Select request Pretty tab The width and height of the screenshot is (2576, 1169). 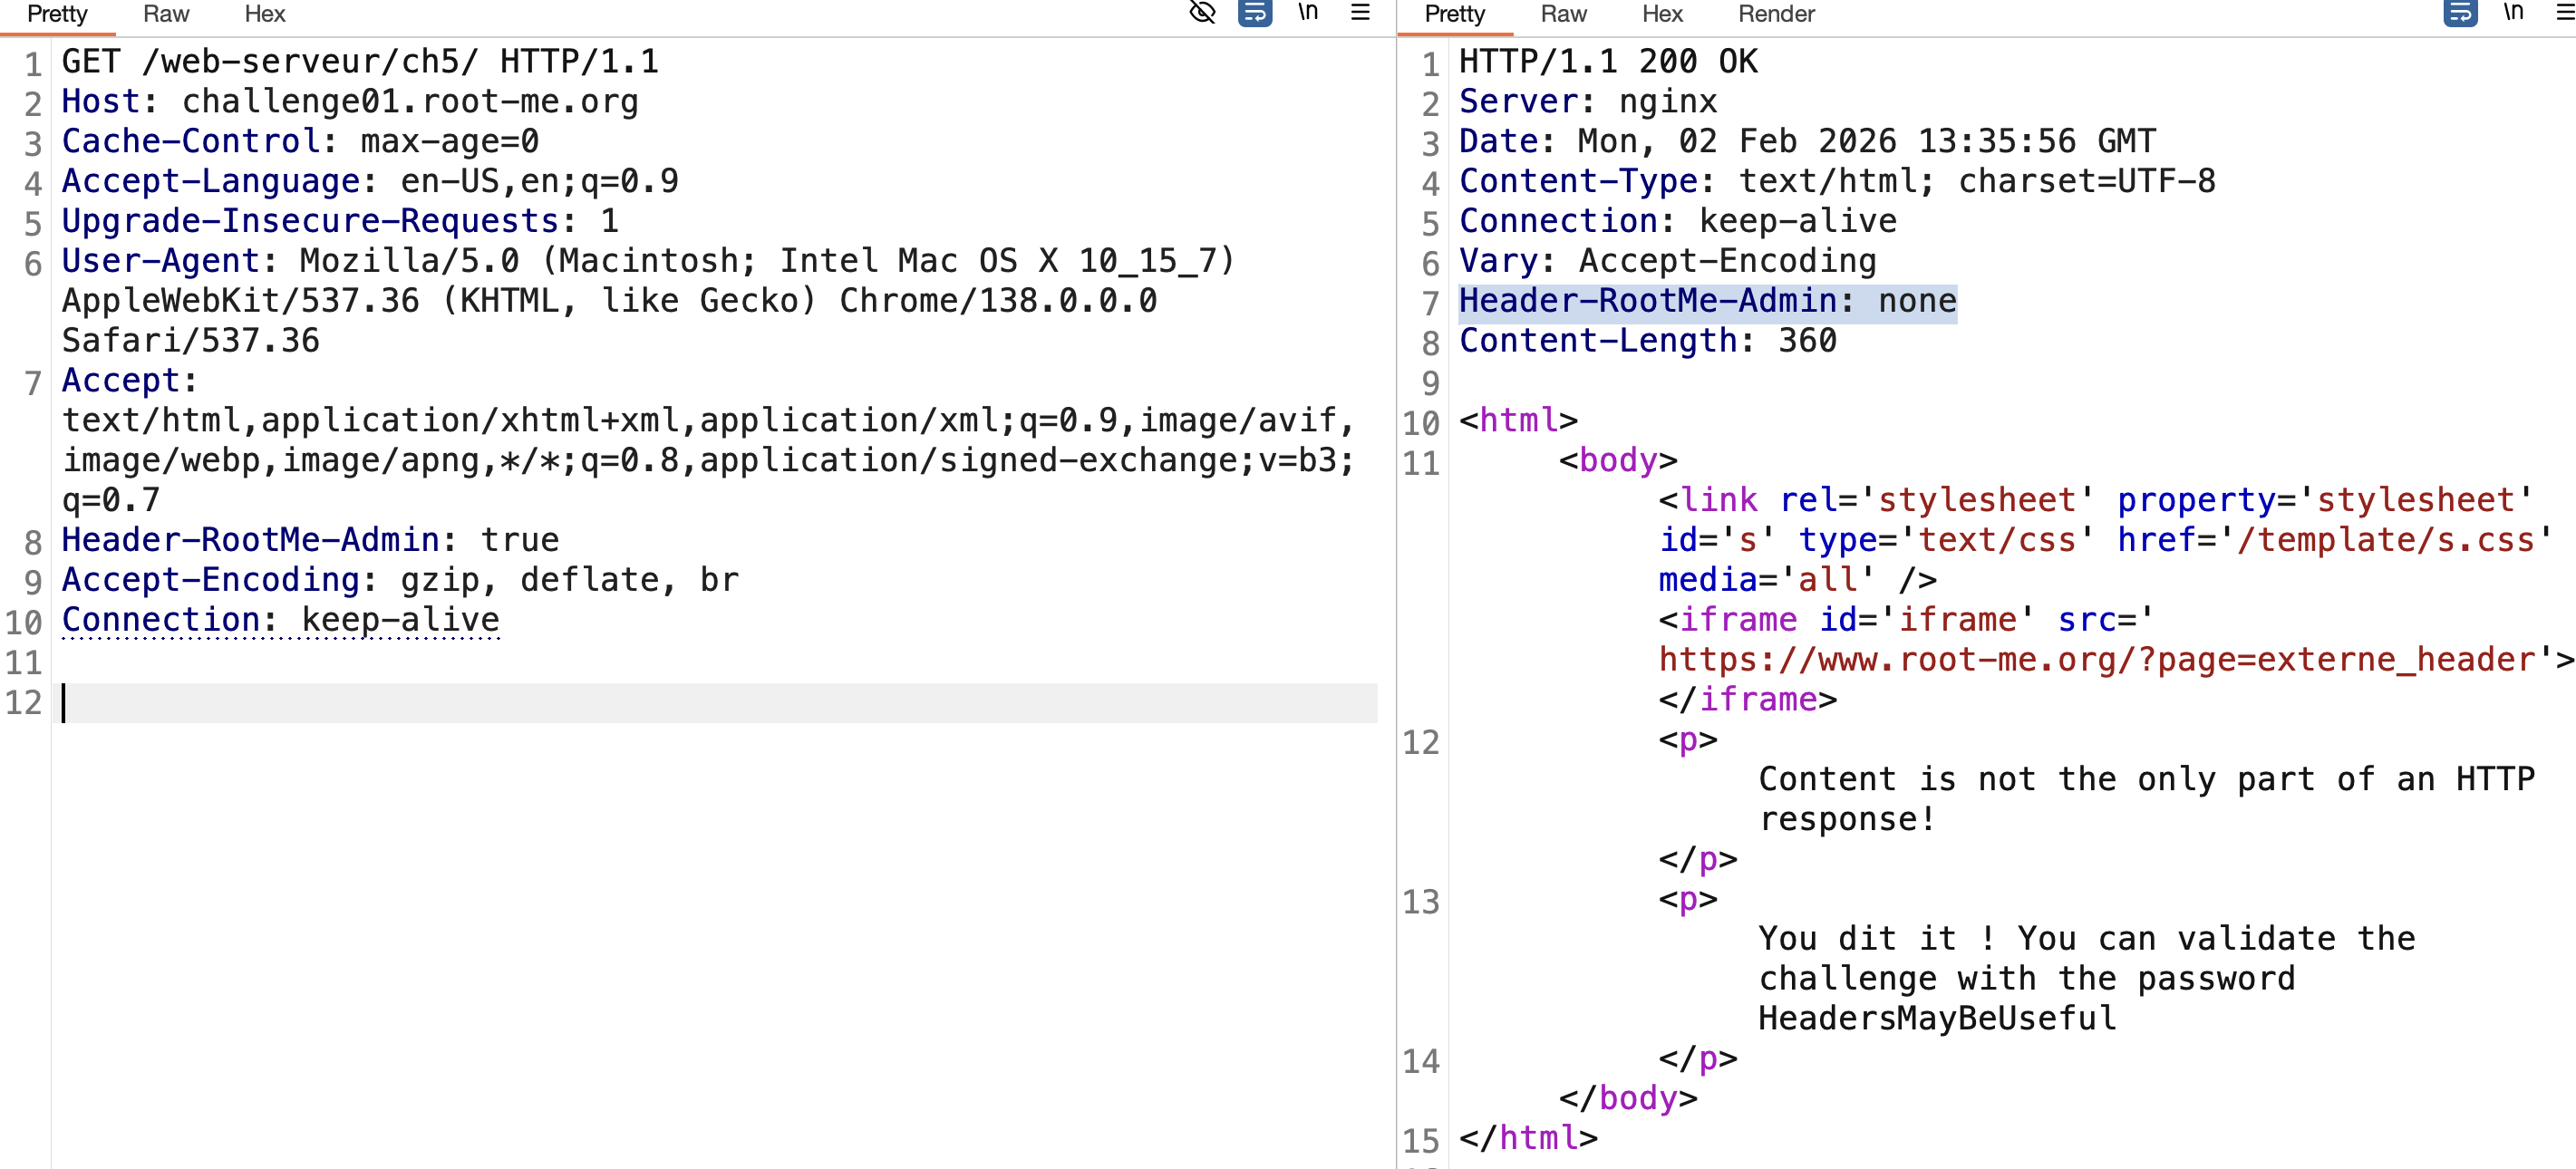(x=57, y=14)
